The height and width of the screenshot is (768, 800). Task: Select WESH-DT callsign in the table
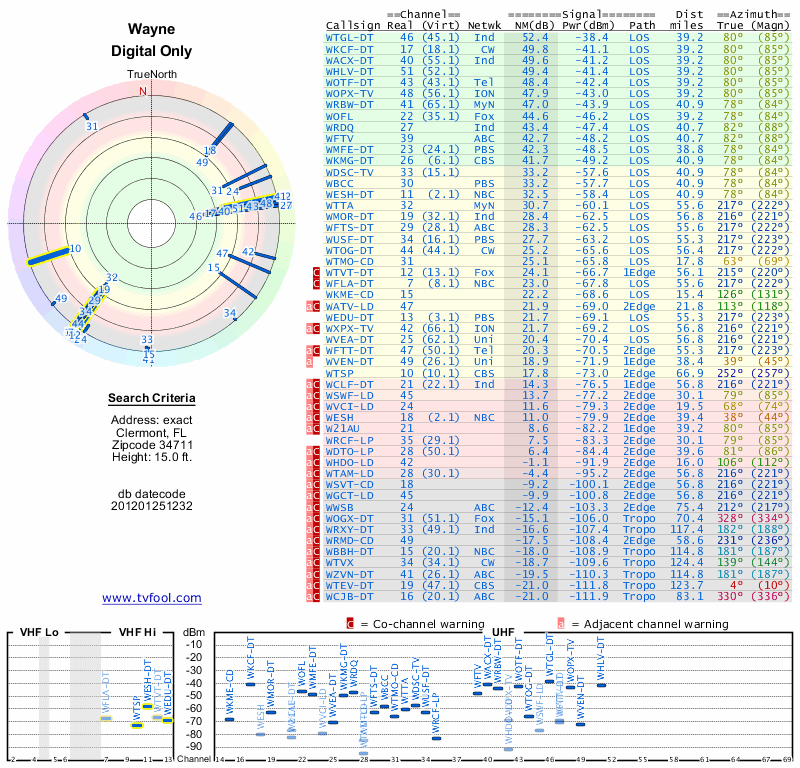349,194
